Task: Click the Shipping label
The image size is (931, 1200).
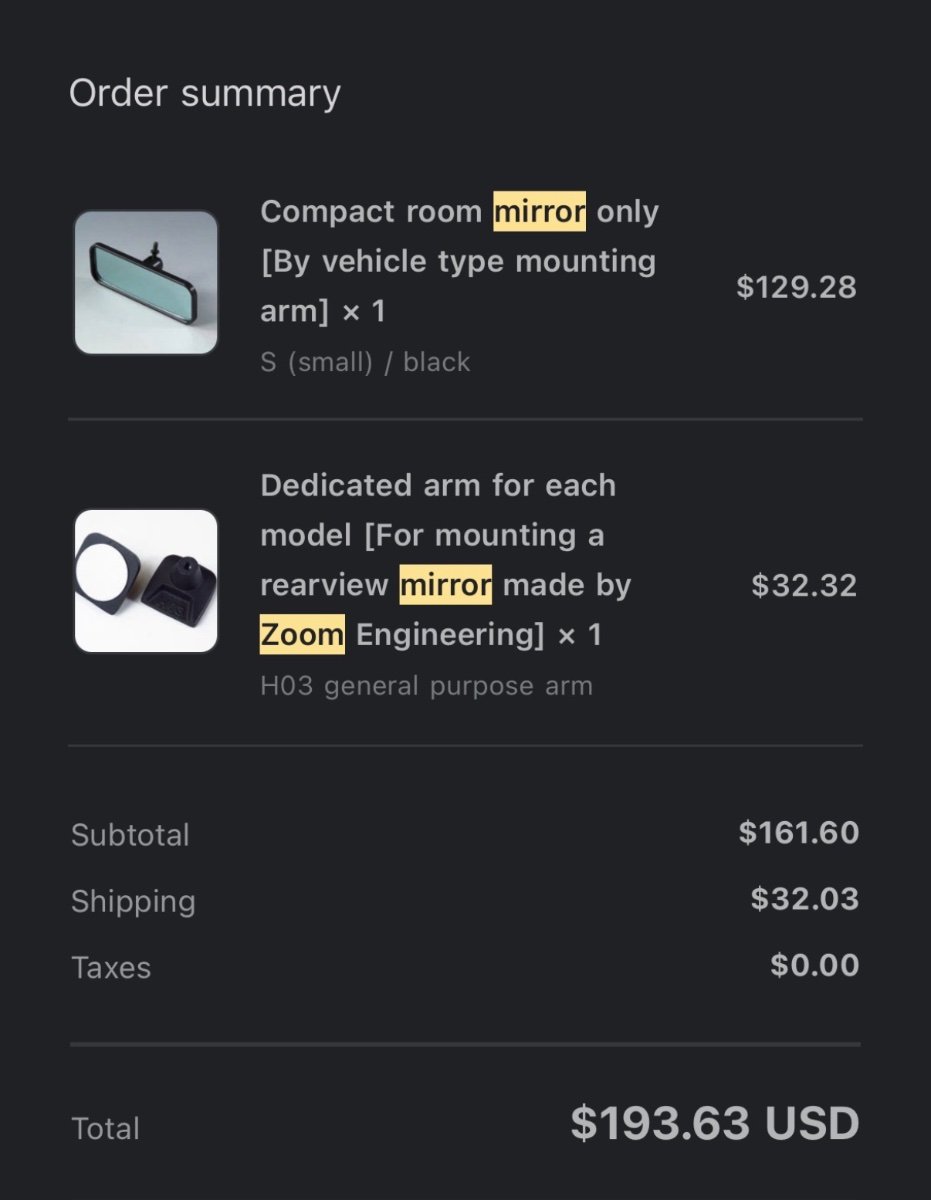Action: point(133,901)
